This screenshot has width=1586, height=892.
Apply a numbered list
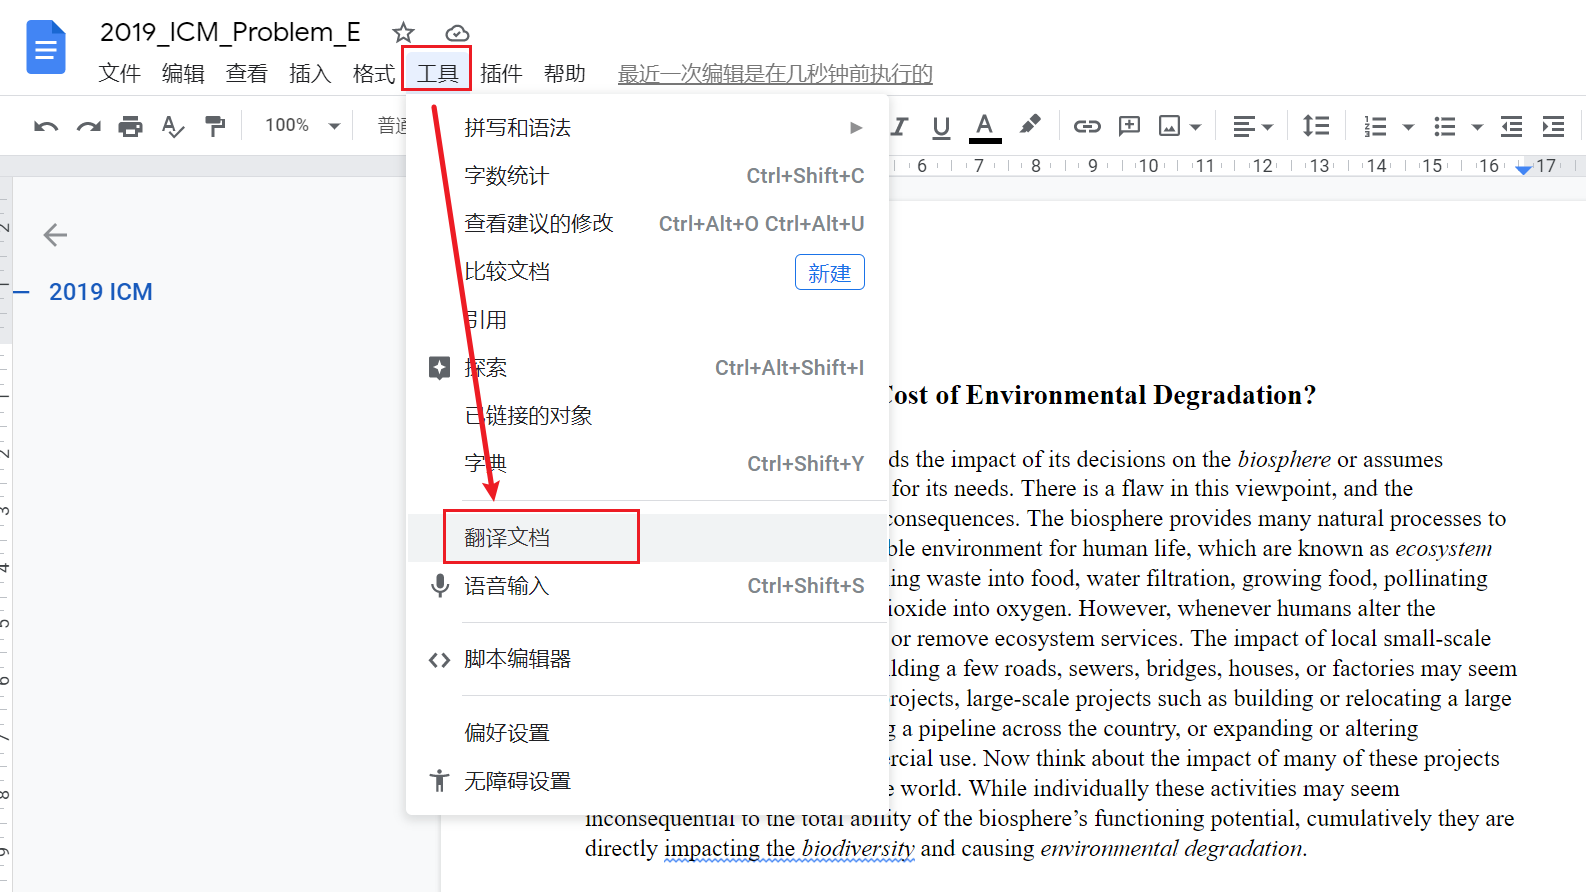point(1376,126)
